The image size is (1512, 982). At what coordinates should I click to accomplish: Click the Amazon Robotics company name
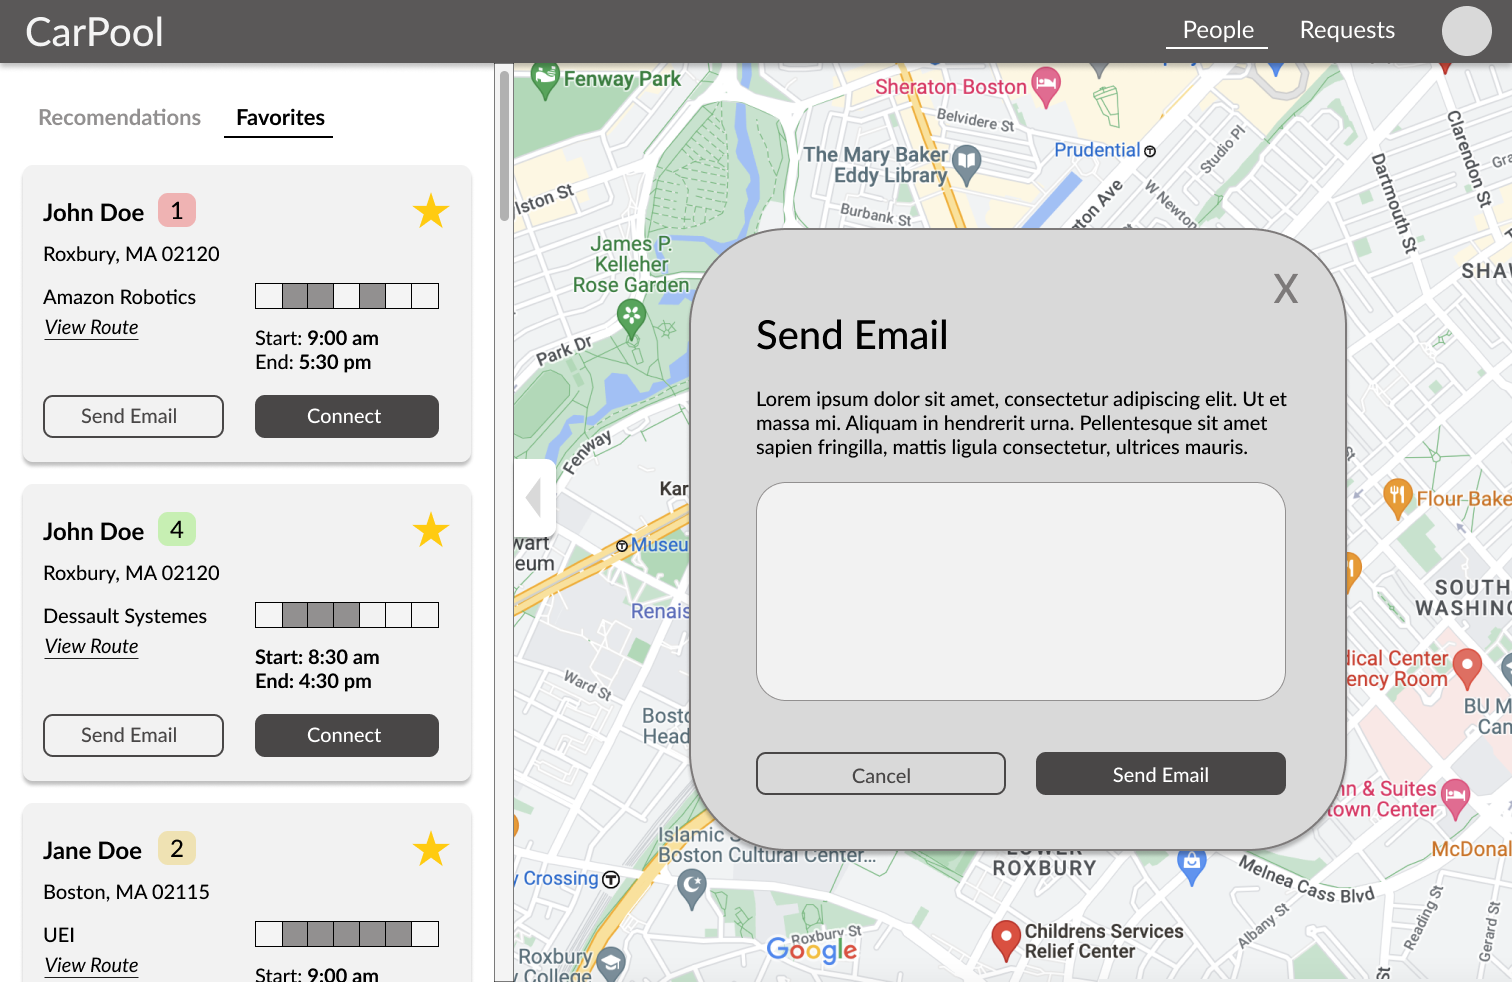pos(119,297)
